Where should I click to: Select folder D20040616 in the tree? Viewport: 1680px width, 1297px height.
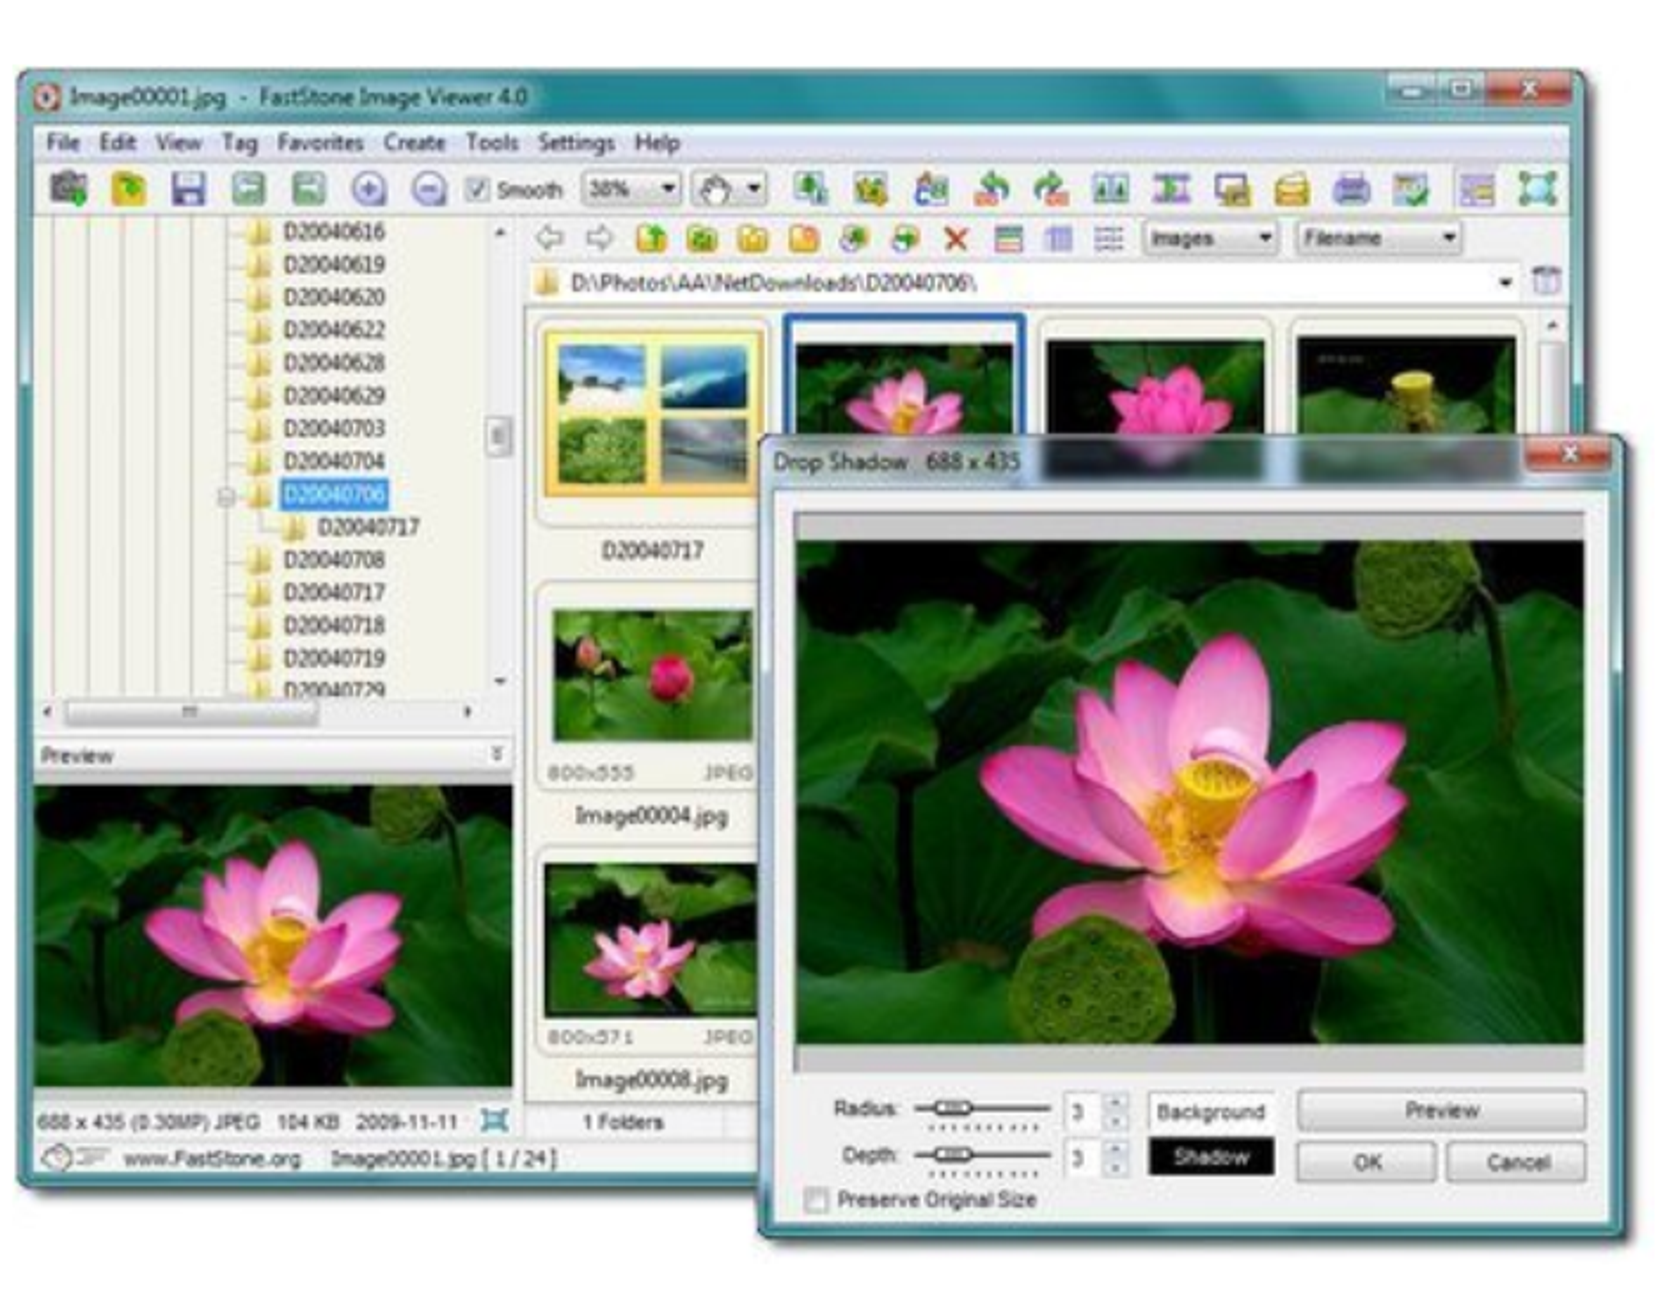[334, 232]
